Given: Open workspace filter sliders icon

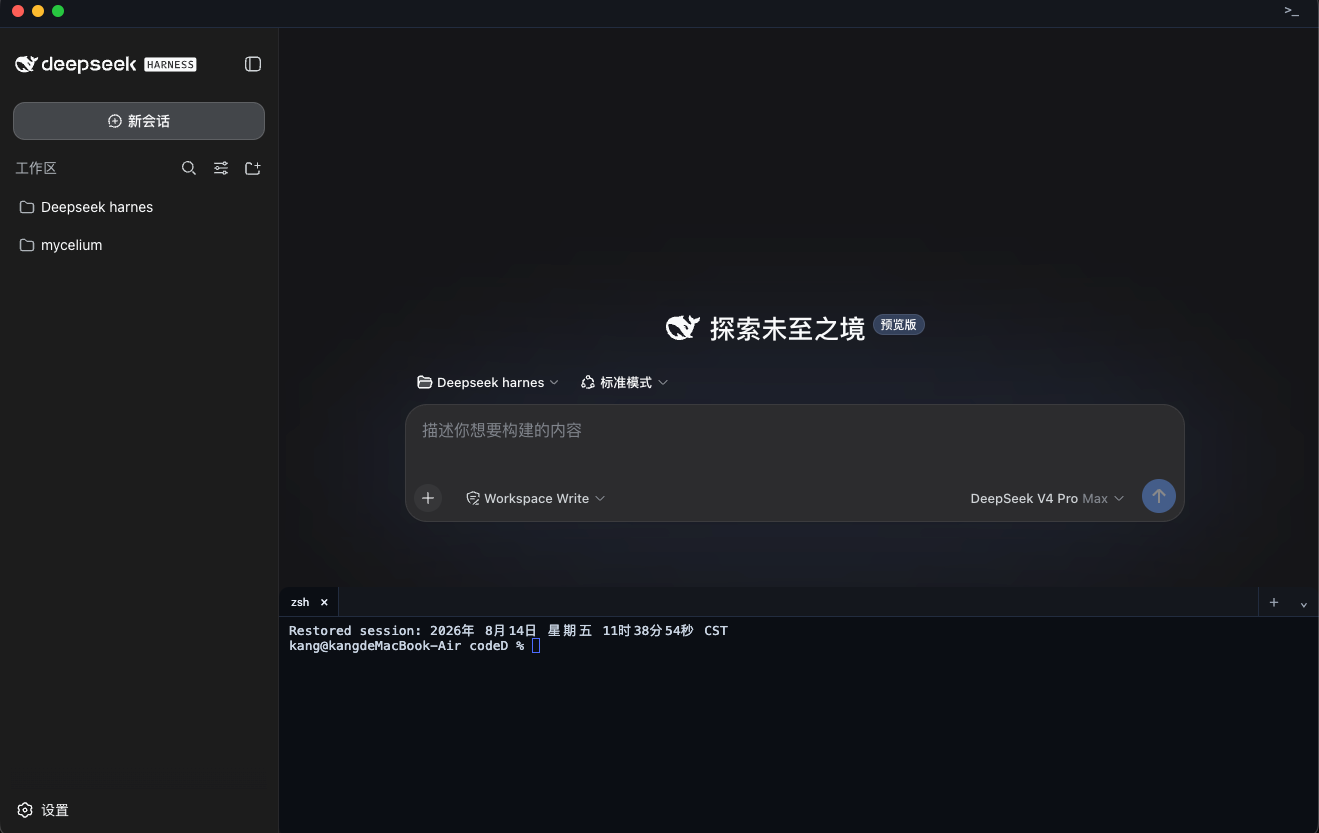Looking at the screenshot, I should coord(221,168).
